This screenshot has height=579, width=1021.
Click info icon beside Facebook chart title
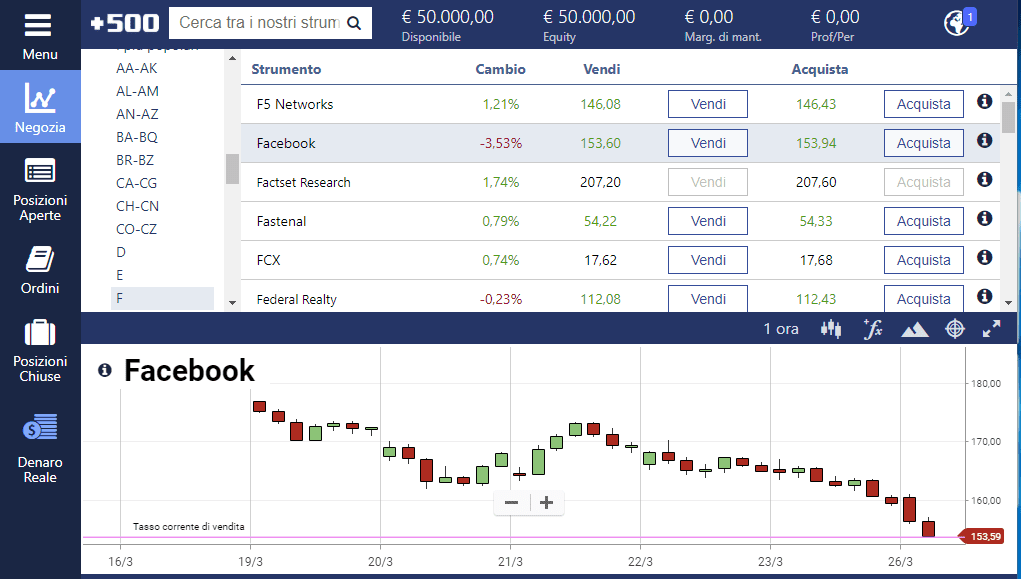pyautogui.click(x=105, y=371)
